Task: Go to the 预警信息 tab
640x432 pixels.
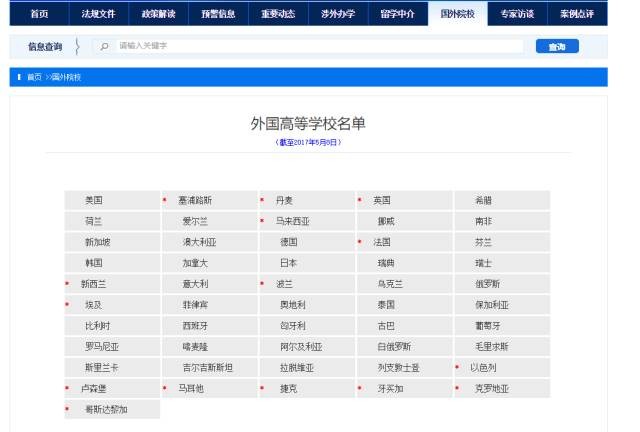Action: coord(218,14)
